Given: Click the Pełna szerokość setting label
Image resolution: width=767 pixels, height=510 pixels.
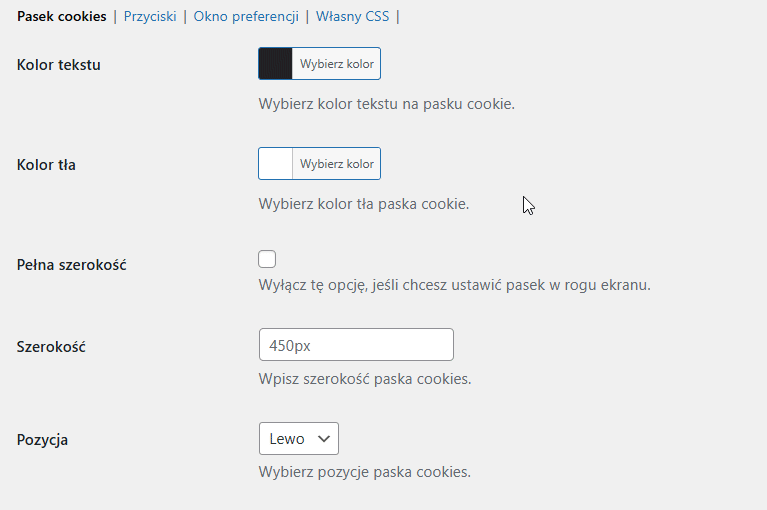Looking at the screenshot, I should 72,265.
